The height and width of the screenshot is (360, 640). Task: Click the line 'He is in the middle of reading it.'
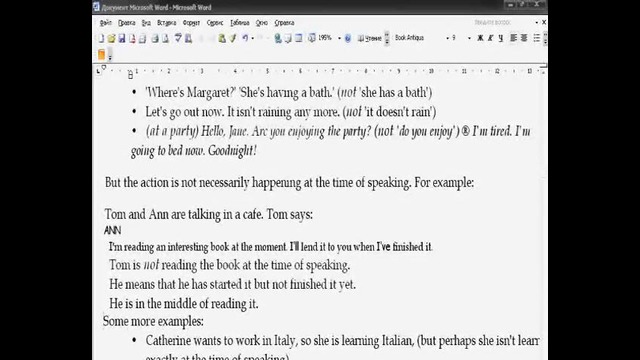coord(184,304)
